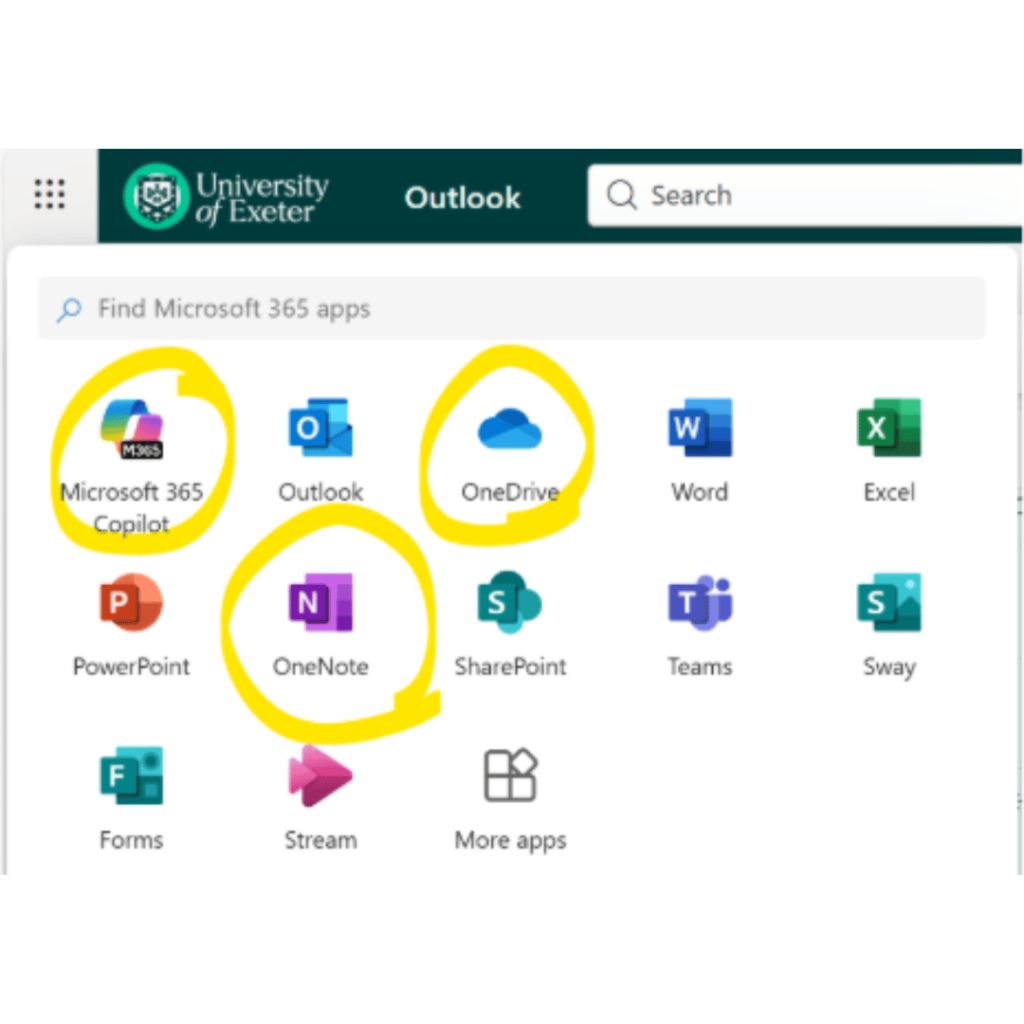
Task: Click the magnifier icon in header Search
Action: (622, 195)
